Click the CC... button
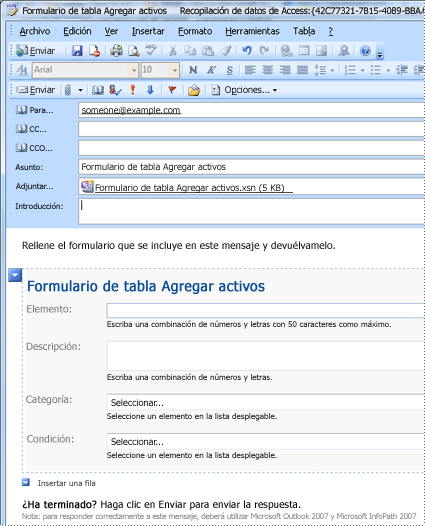The image size is (425, 526). pyautogui.click(x=31, y=129)
